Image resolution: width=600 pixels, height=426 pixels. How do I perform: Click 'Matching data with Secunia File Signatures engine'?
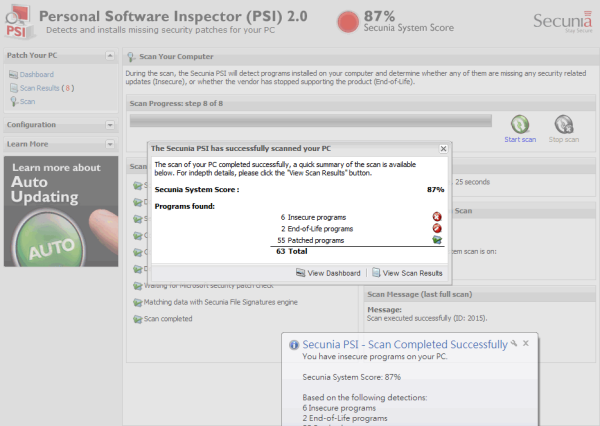[x=221, y=302]
